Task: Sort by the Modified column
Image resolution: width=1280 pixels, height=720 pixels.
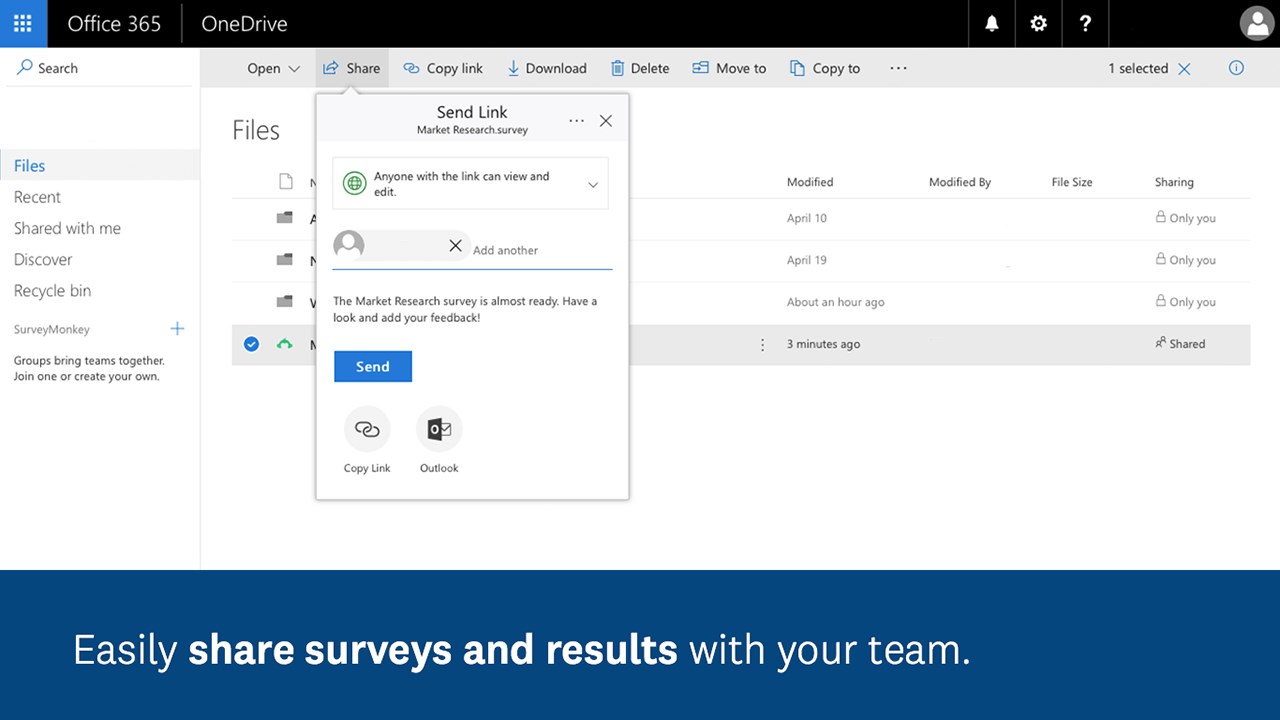Action: coord(810,182)
